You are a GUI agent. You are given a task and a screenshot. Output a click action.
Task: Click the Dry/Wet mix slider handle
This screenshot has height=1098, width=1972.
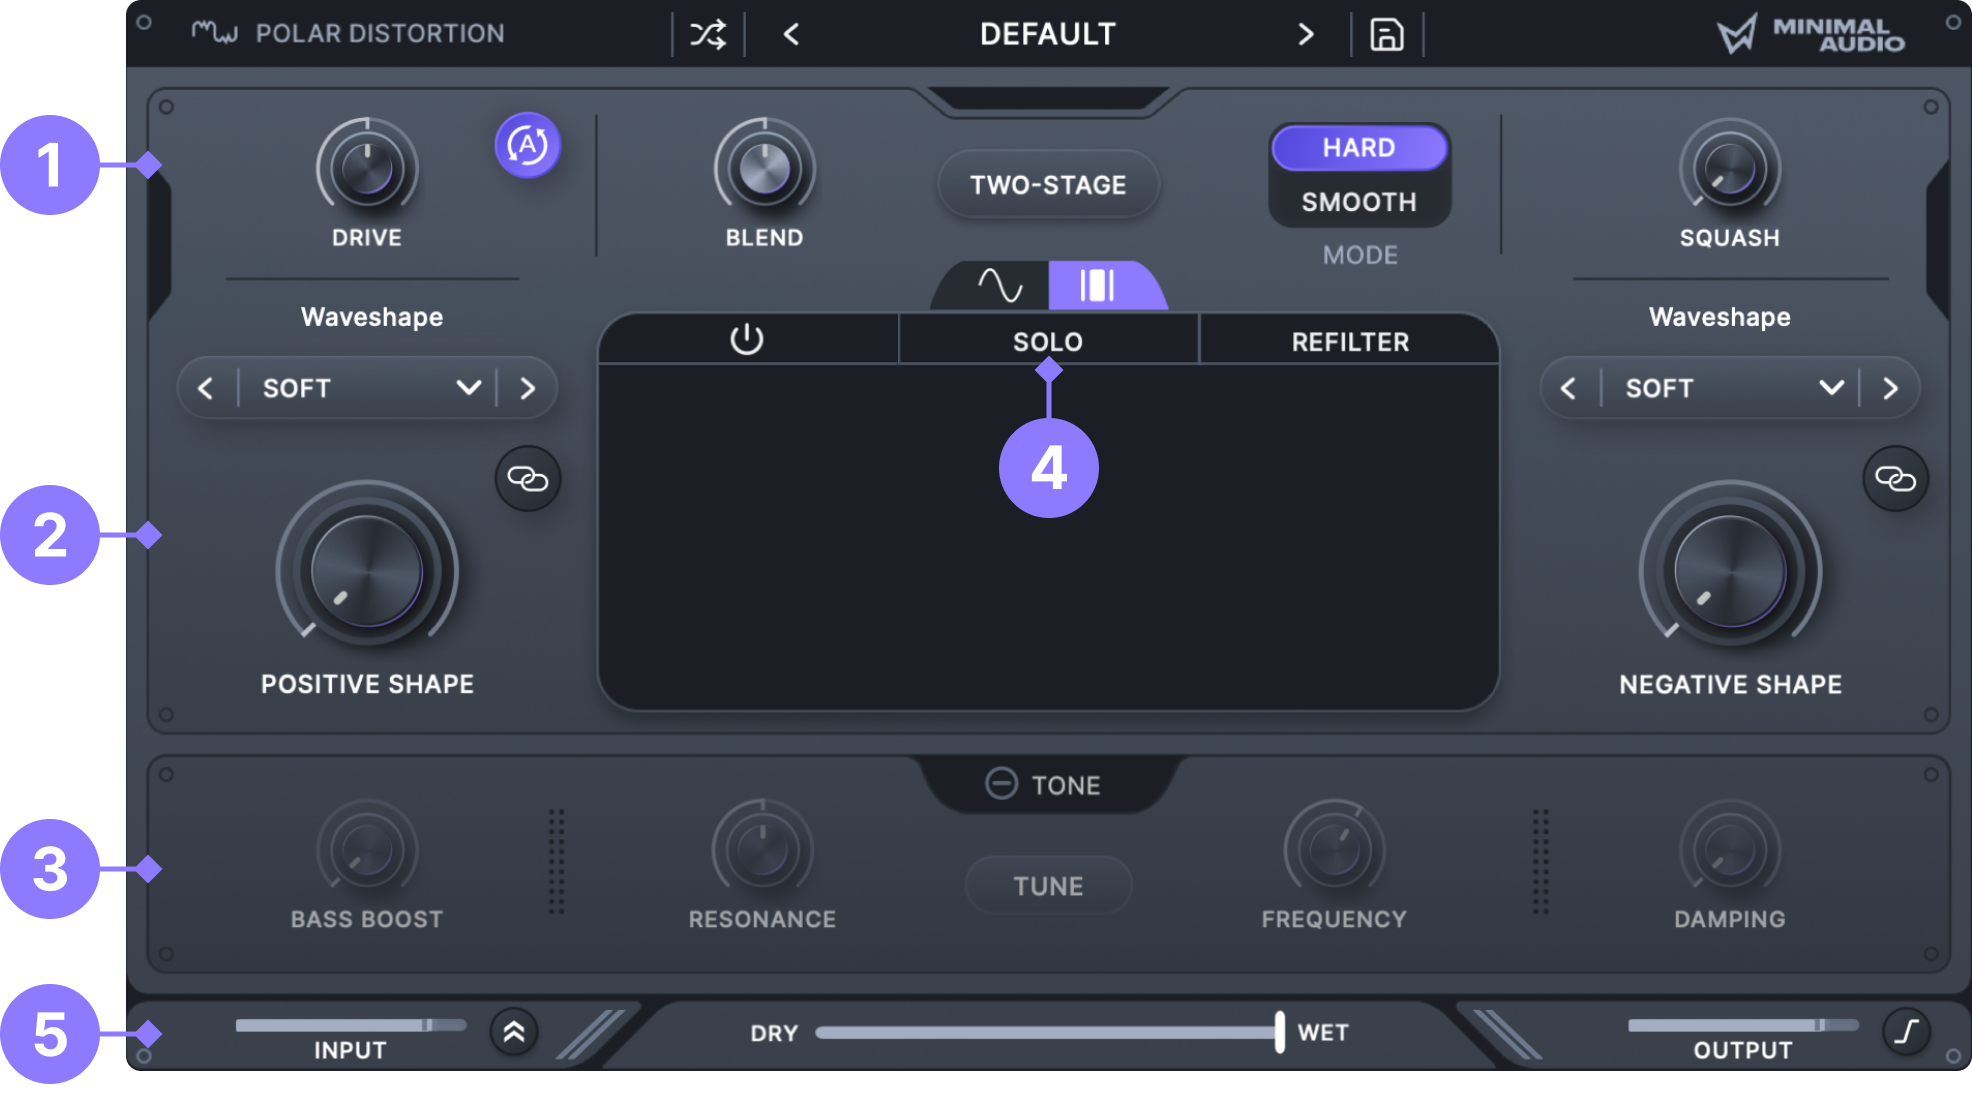click(1279, 1032)
